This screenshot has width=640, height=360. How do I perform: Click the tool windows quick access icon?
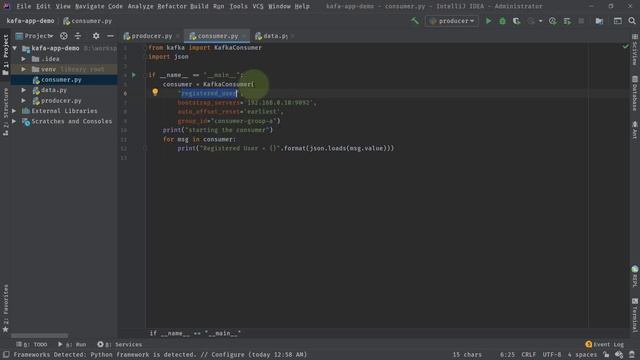[x=6, y=355]
